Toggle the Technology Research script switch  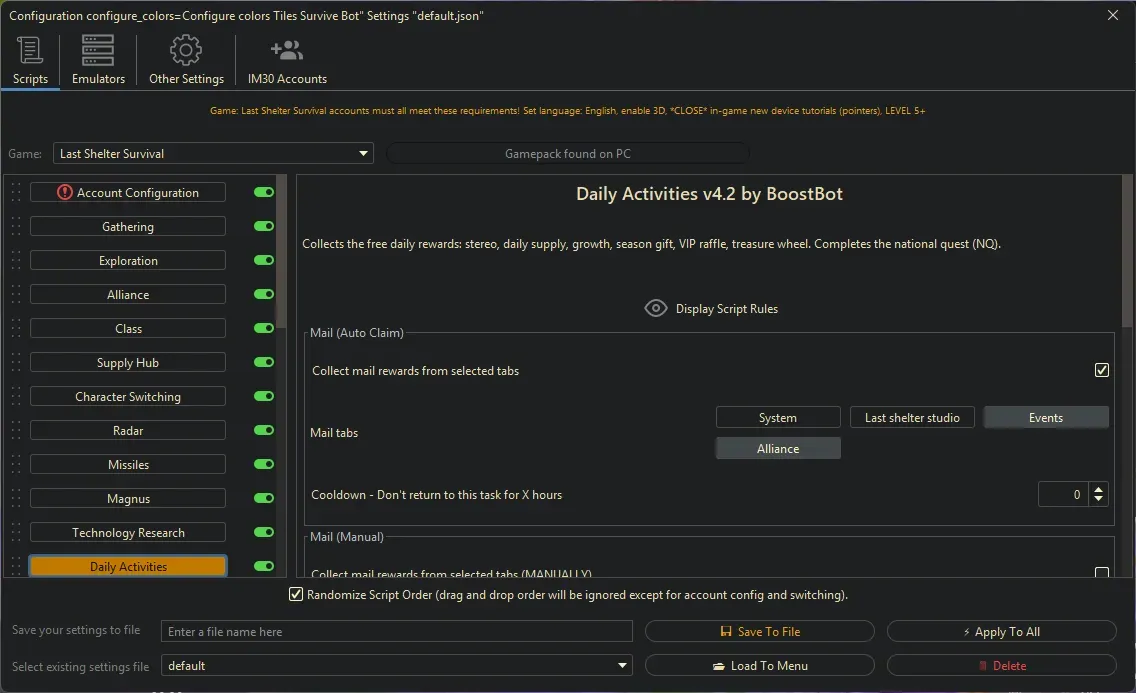tap(264, 532)
